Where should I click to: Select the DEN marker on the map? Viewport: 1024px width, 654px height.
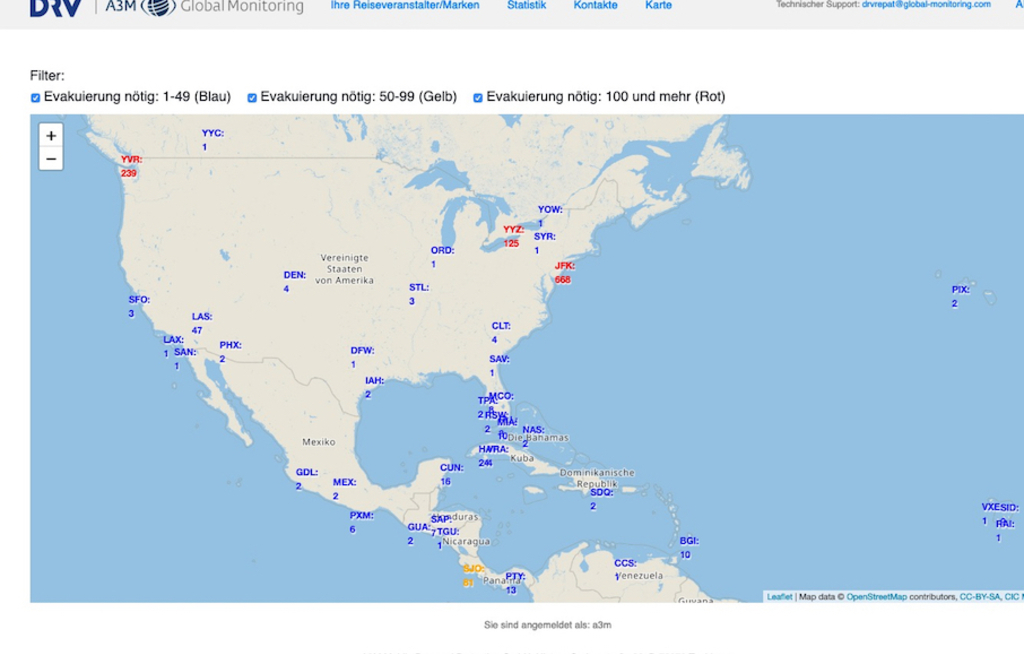click(294, 282)
